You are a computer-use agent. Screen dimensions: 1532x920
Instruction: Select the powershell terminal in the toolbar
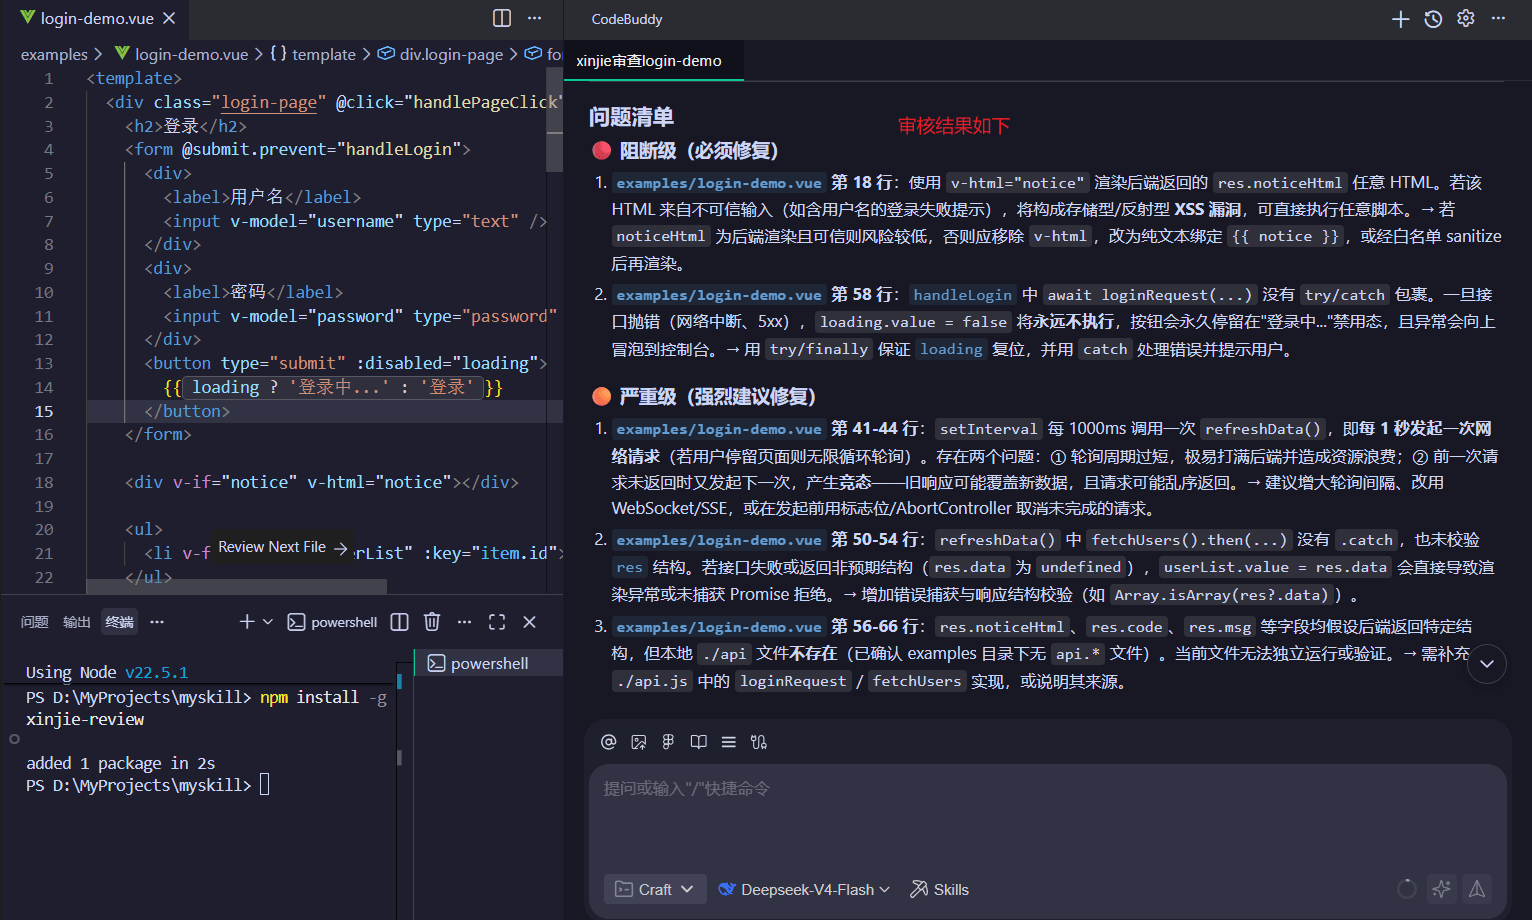point(332,622)
